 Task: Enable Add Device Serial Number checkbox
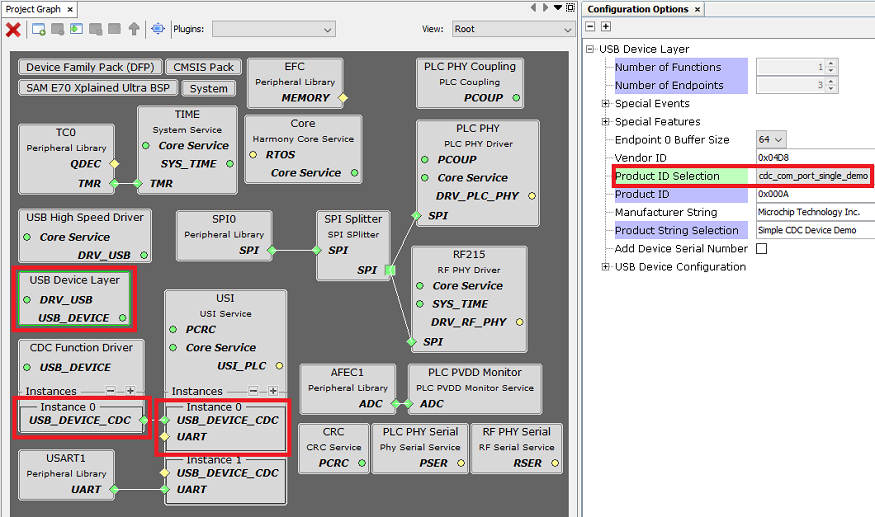[x=762, y=249]
